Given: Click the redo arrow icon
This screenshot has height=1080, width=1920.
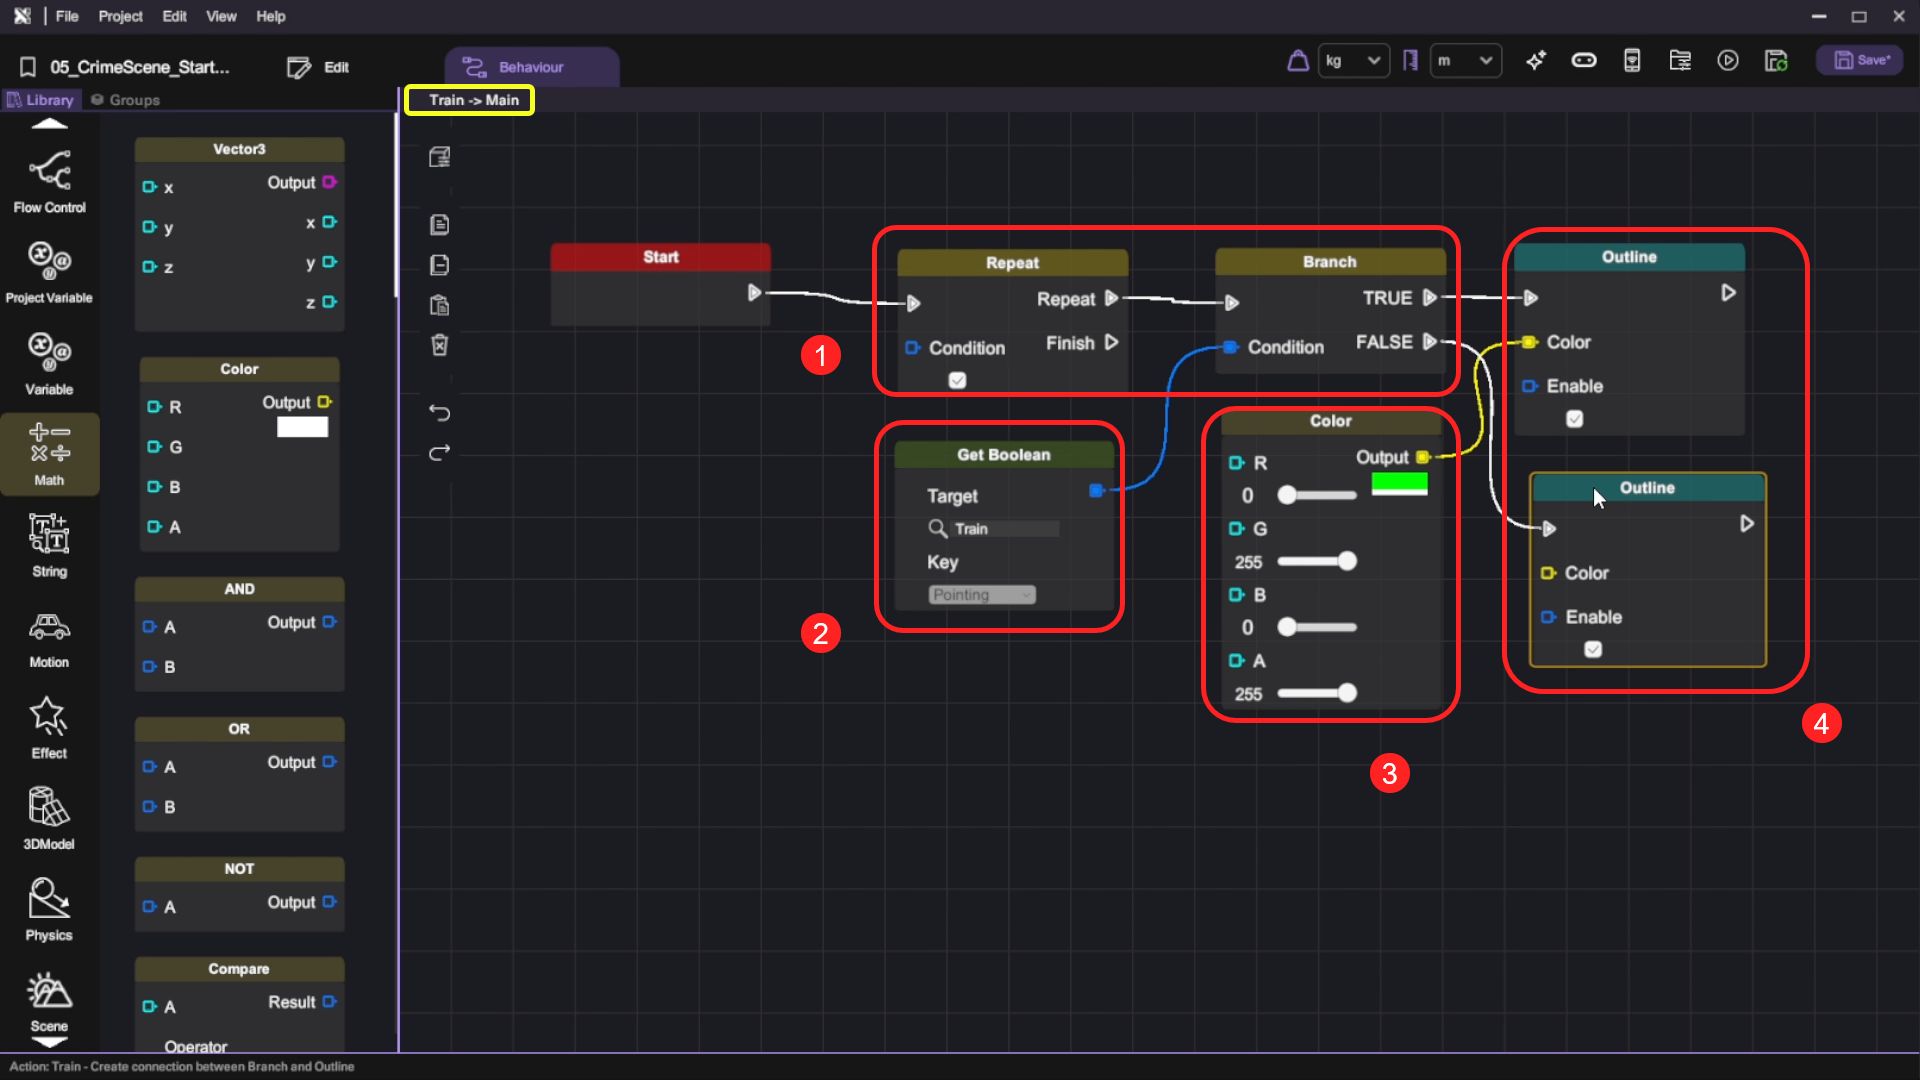Looking at the screenshot, I should (439, 453).
